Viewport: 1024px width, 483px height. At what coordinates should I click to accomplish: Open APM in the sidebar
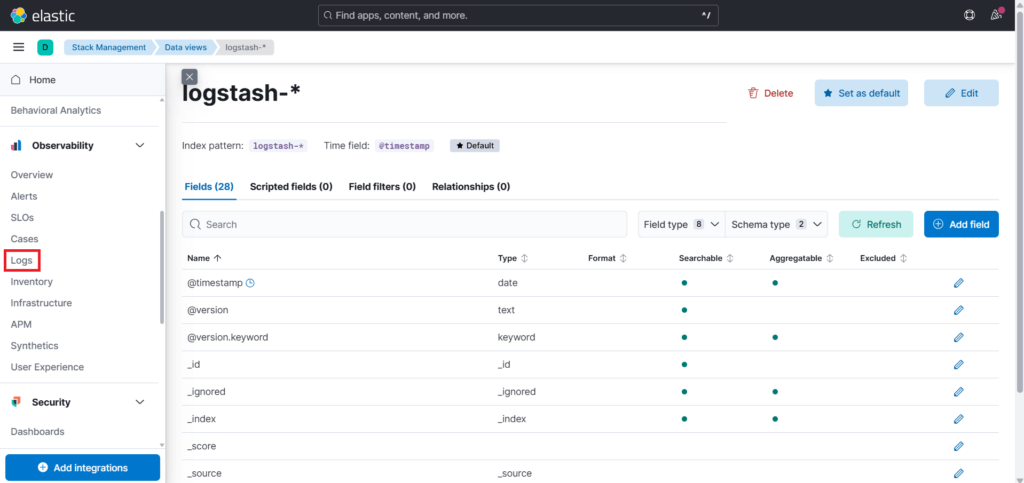click(21, 324)
